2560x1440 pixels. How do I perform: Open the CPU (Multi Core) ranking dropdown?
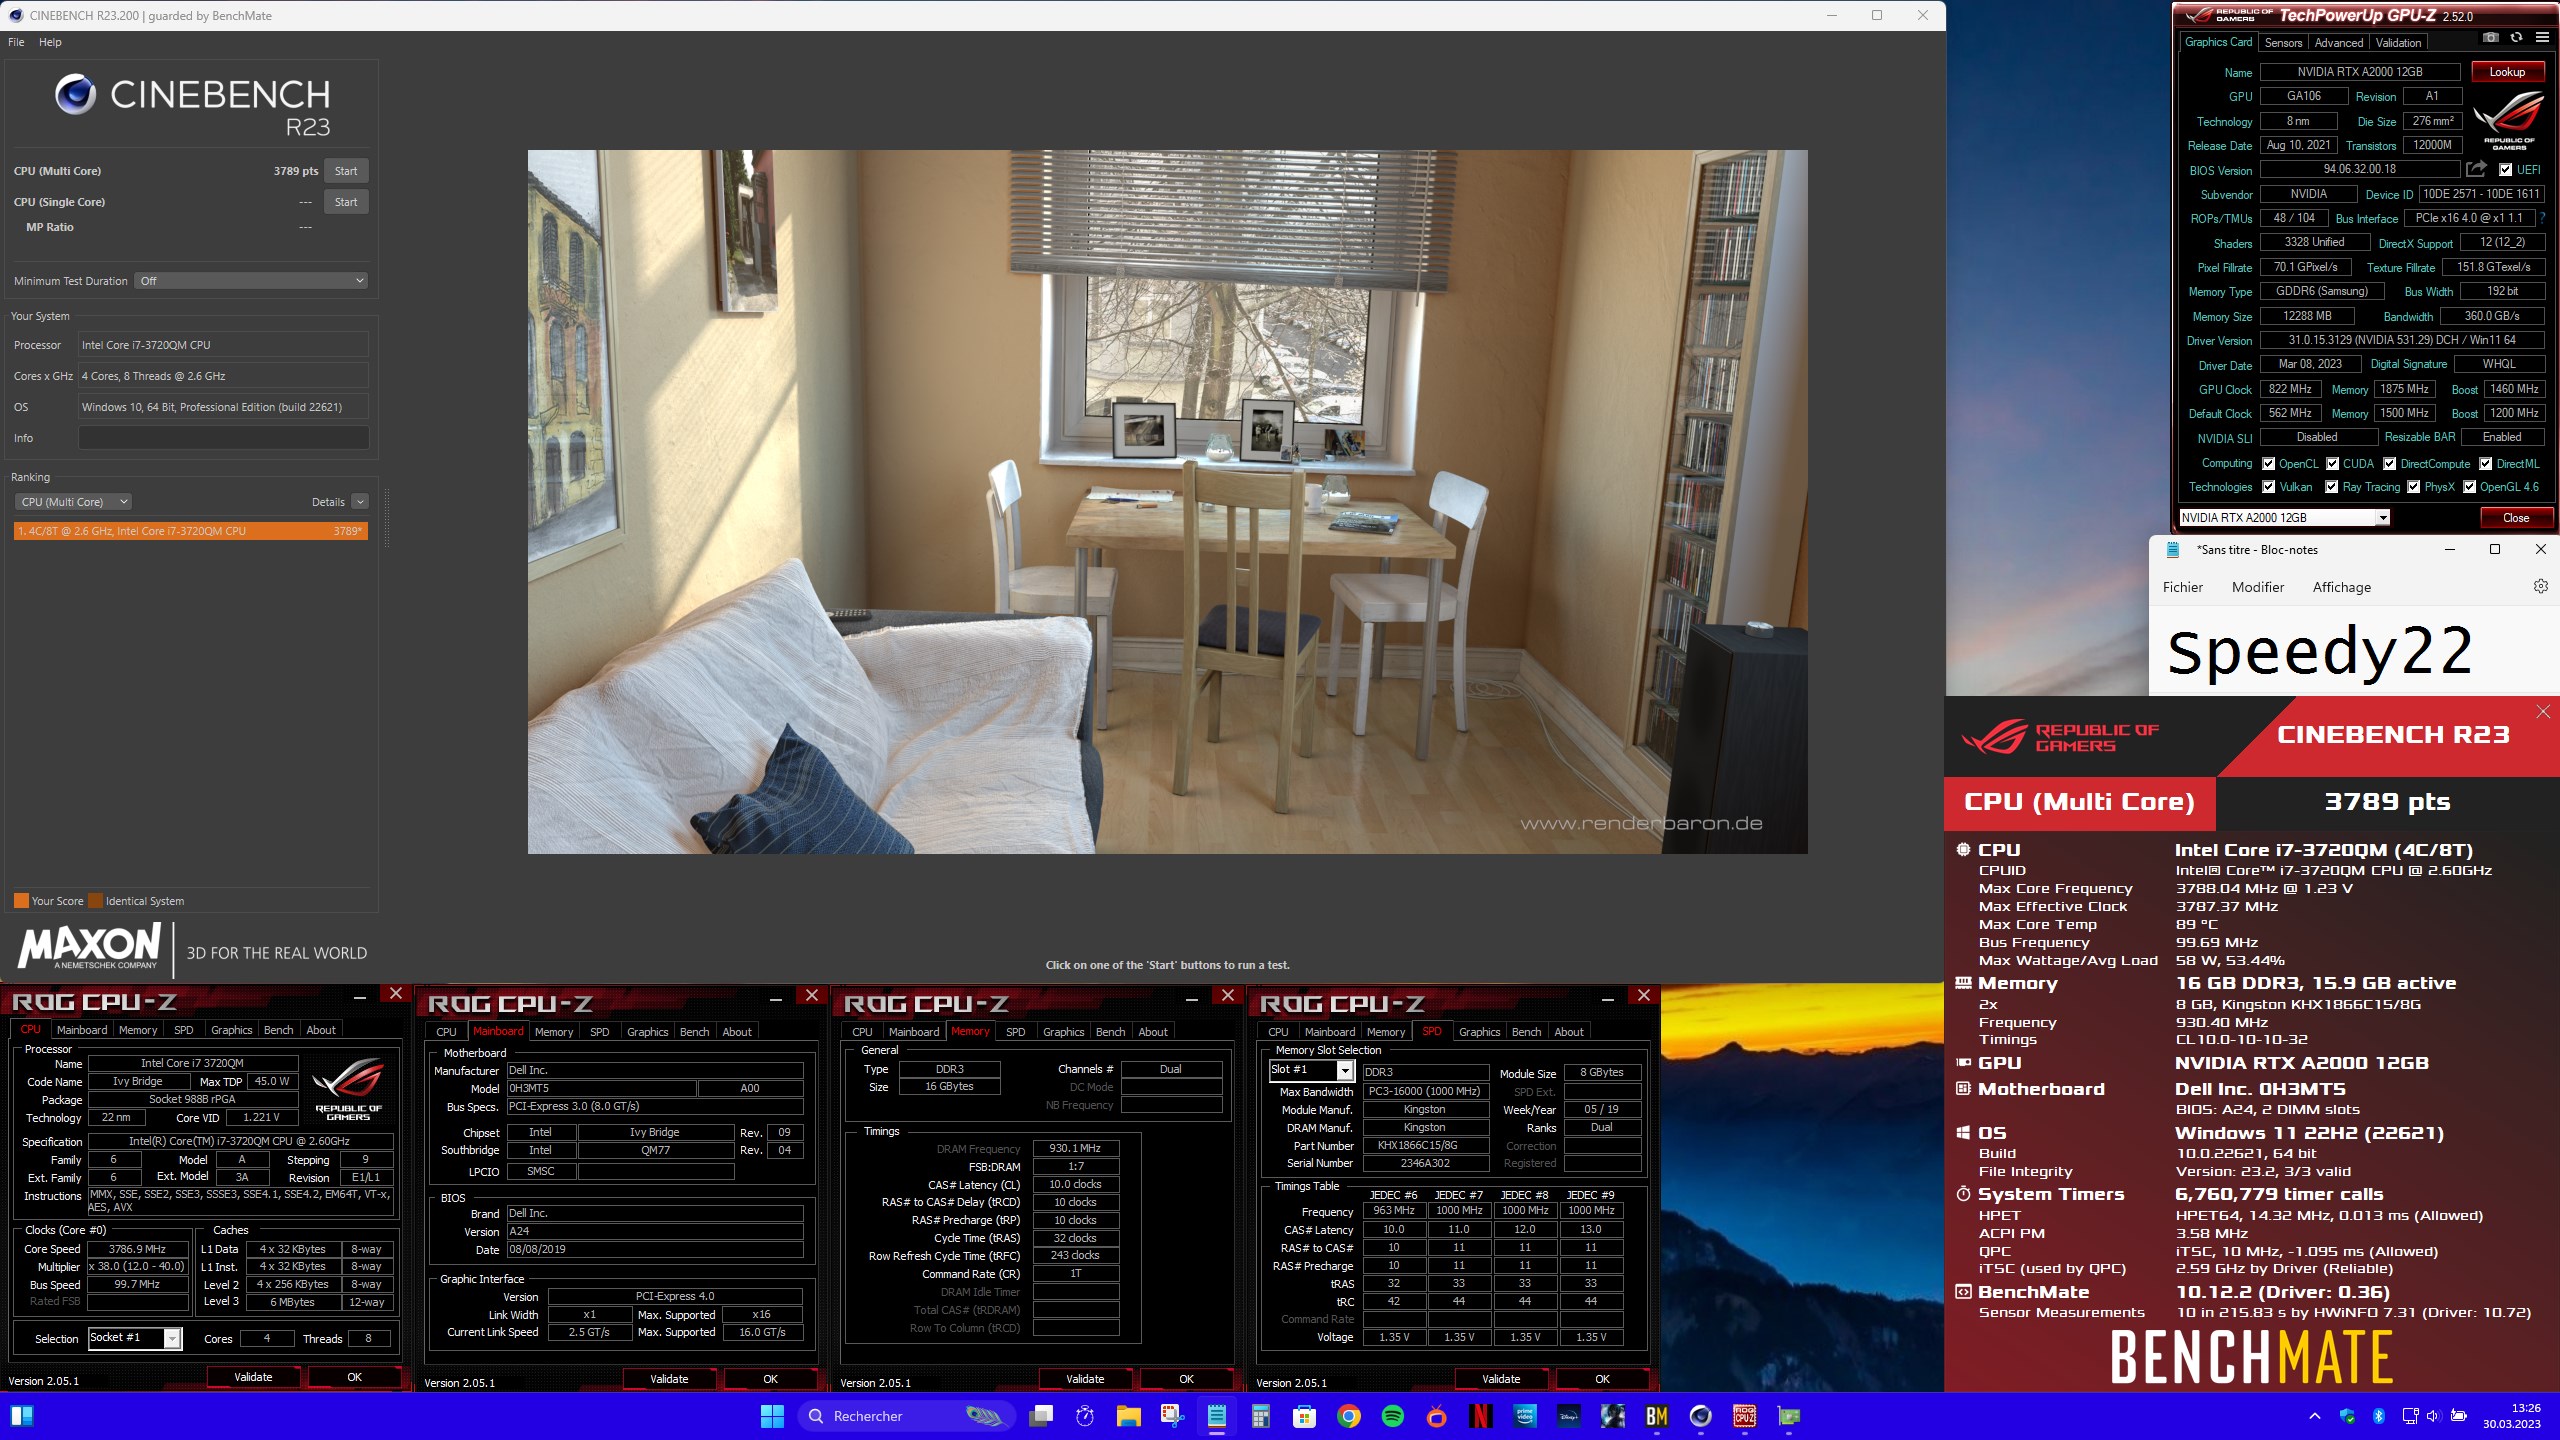(73, 502)
